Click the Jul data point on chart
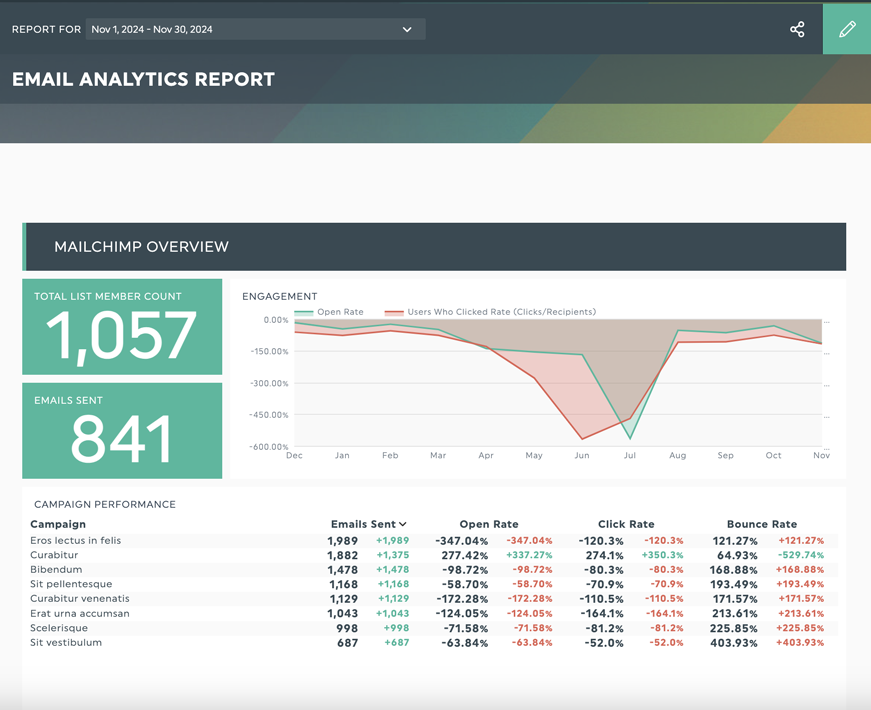The height and width of the screenshot is (710, 871). pos(630,438)
